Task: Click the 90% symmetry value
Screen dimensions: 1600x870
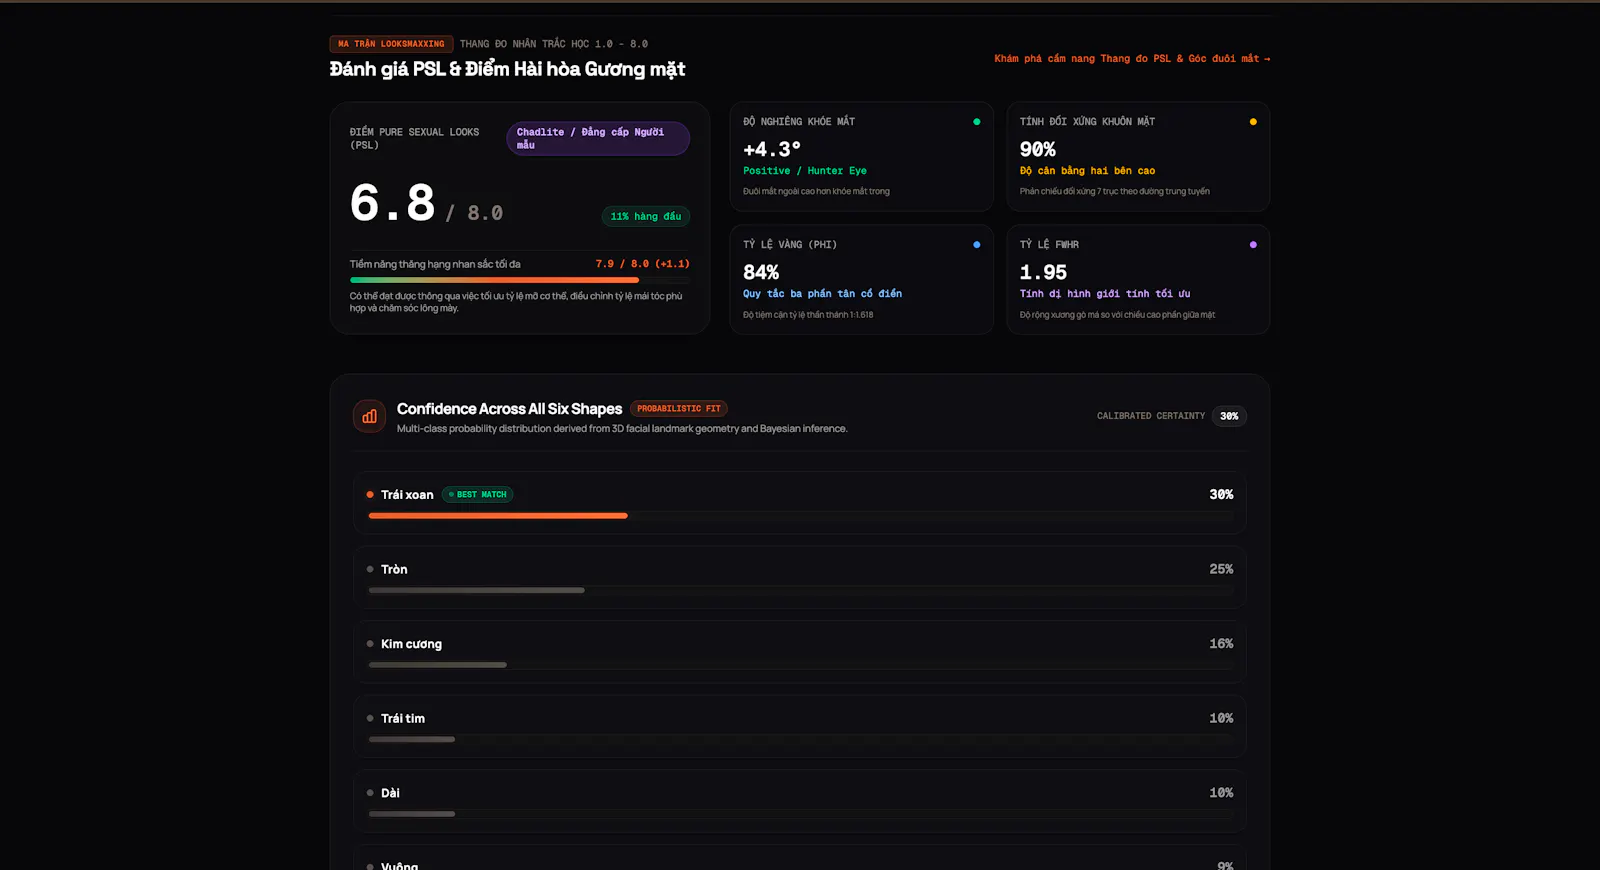Action: click(x=1038, y=149)
